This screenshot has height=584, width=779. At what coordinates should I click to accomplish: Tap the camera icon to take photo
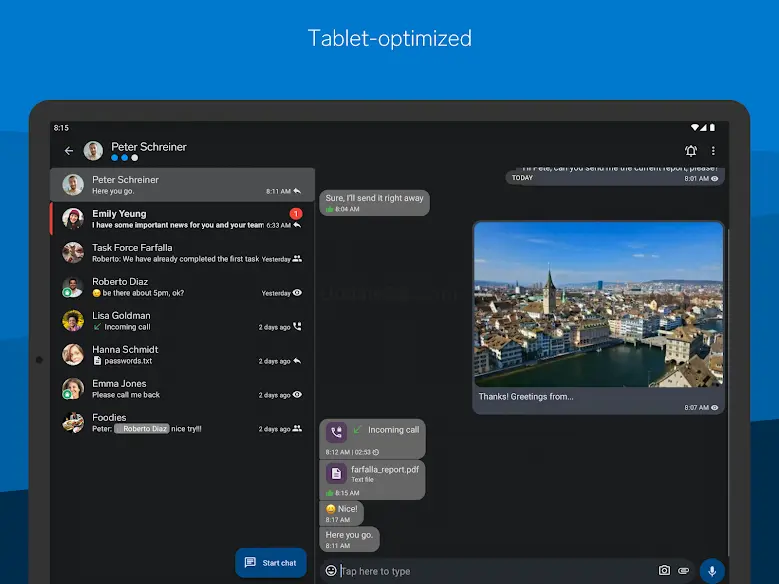(664, 571)
